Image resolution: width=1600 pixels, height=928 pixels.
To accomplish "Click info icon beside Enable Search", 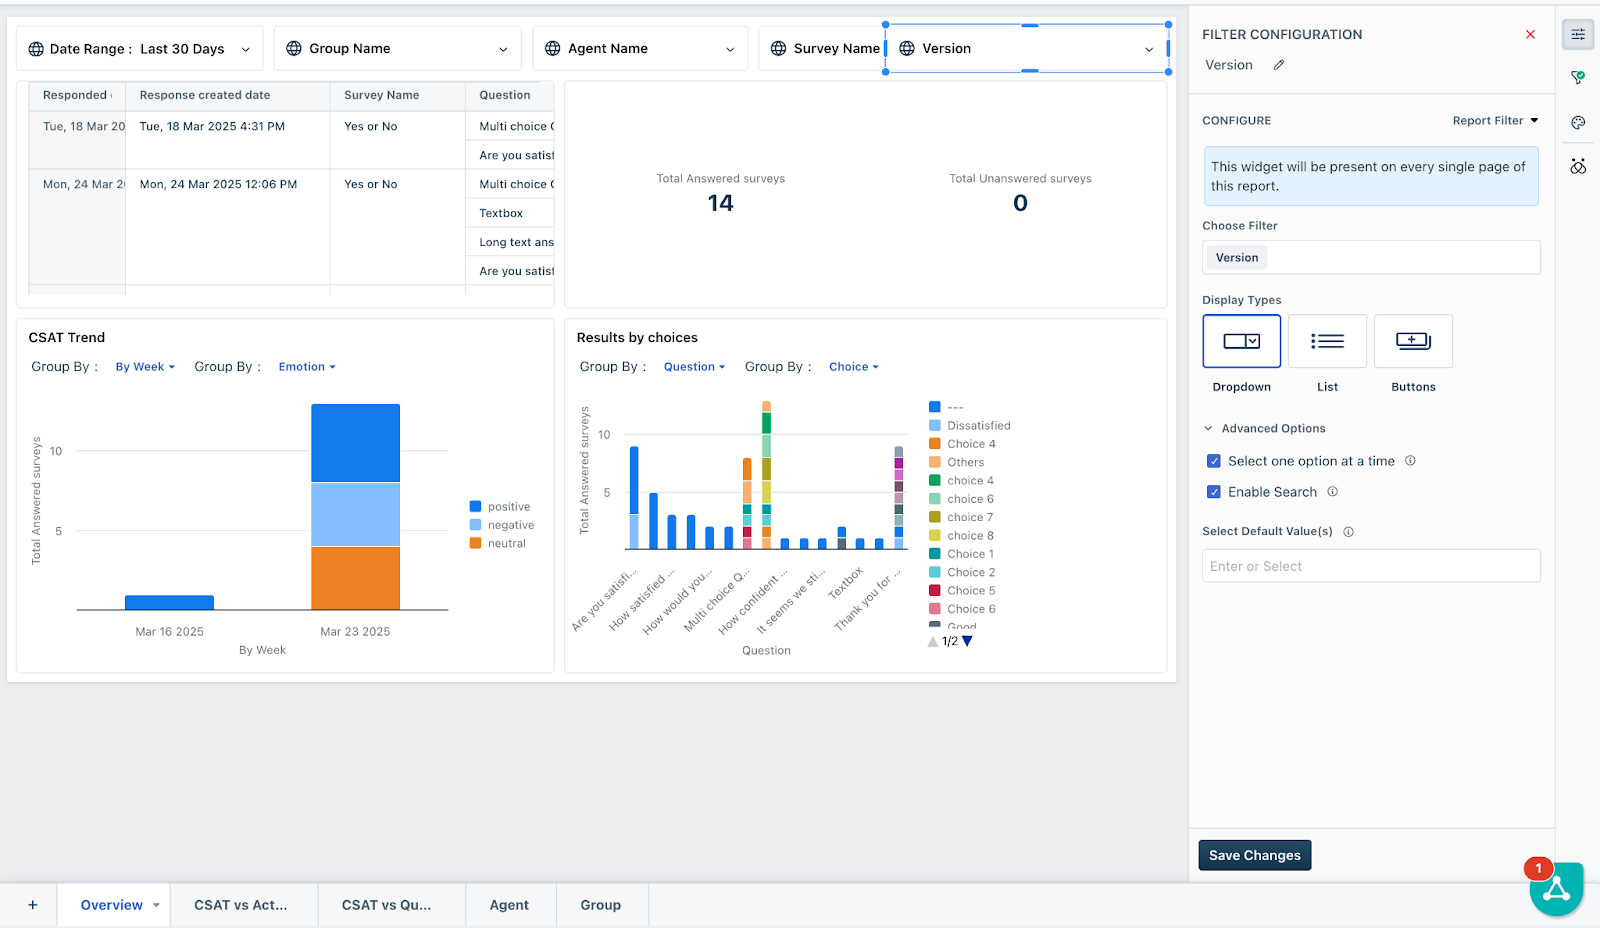I will tap(1332, 492).
